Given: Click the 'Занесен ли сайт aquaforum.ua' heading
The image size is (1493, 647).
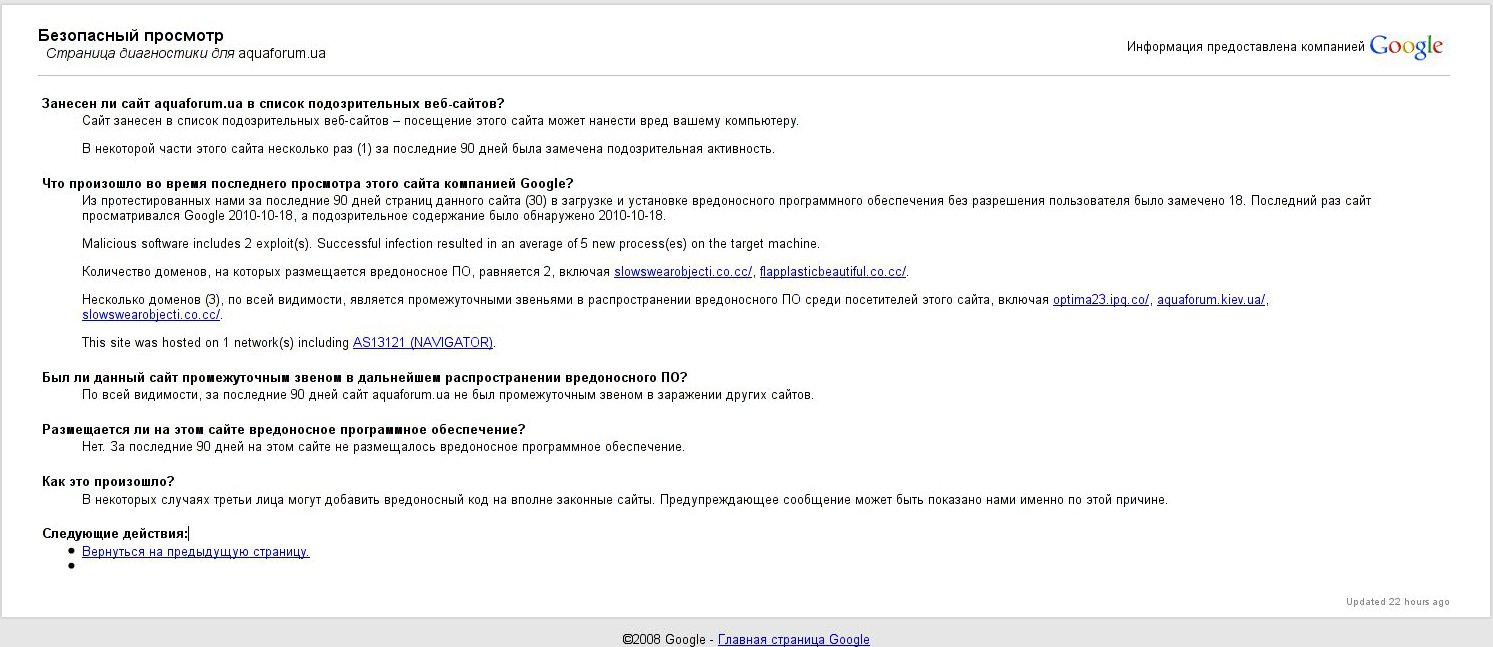Looking at the screenshot, I should (x=273, y=104).
